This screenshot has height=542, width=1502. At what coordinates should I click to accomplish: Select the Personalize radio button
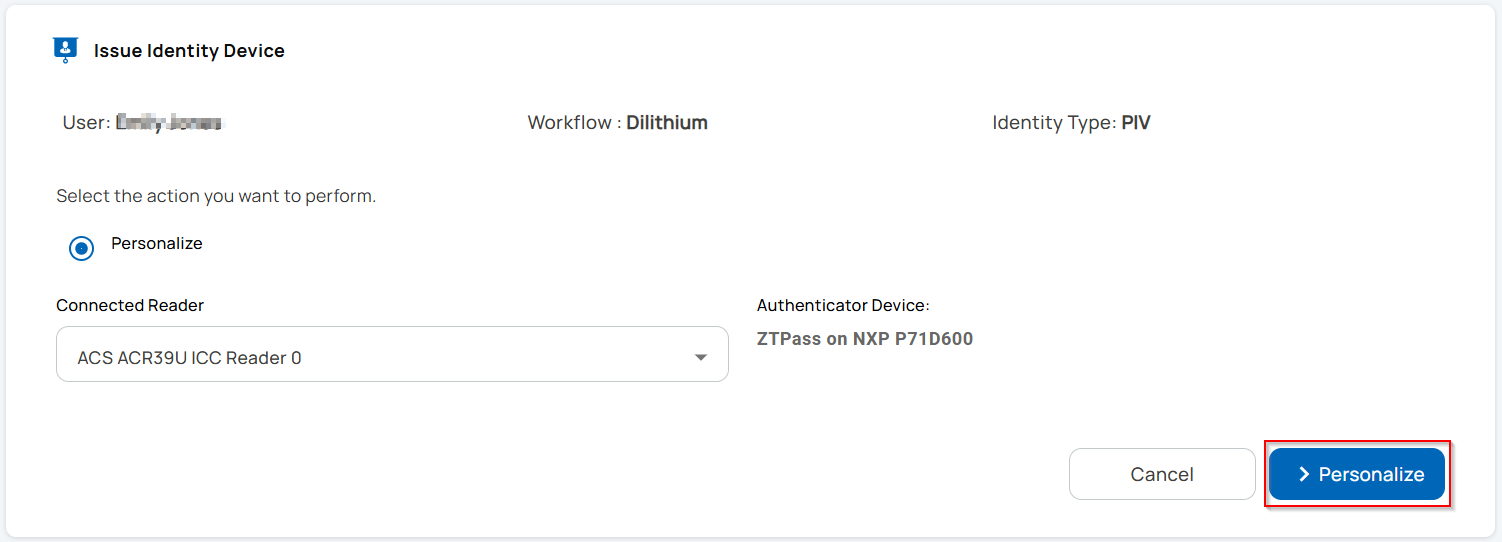[x=81, y=248]
